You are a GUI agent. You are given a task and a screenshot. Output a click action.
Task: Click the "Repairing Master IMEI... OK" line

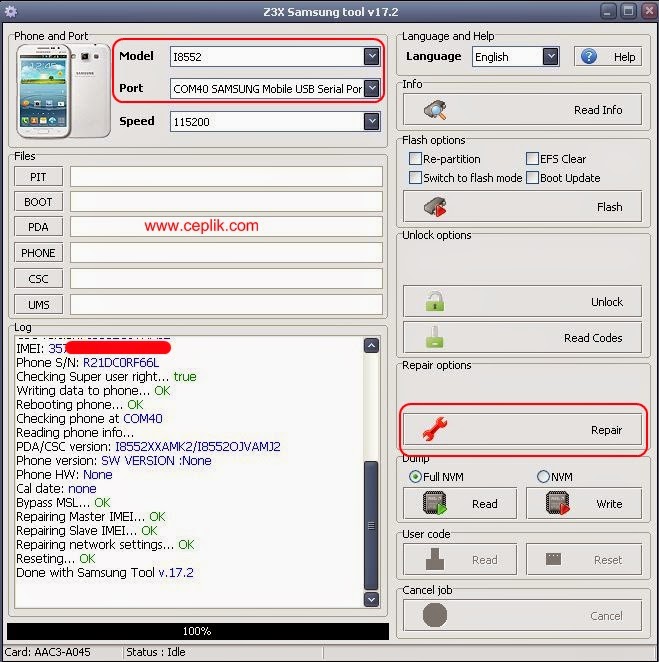click(x=91, y=516)
